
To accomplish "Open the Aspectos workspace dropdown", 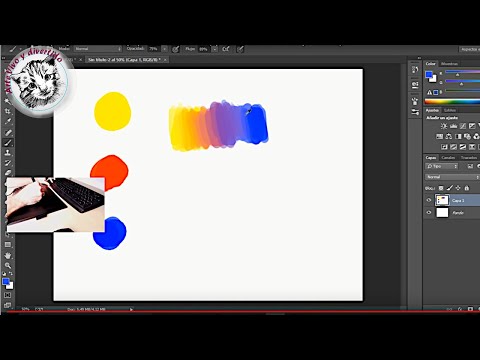I will point(470,49).
